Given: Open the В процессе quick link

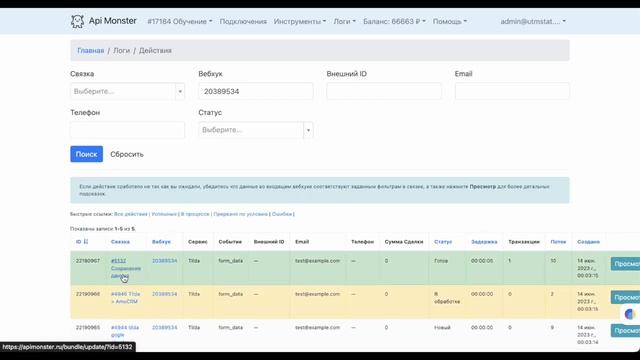Looking at the screenshot, I should [195, 214].
